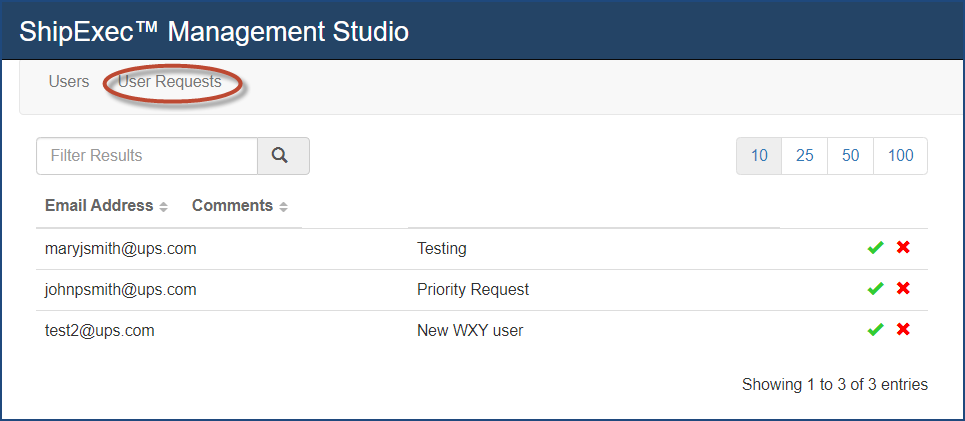
Task: Show 25 entries per page
Action: (x=805, y=156)
